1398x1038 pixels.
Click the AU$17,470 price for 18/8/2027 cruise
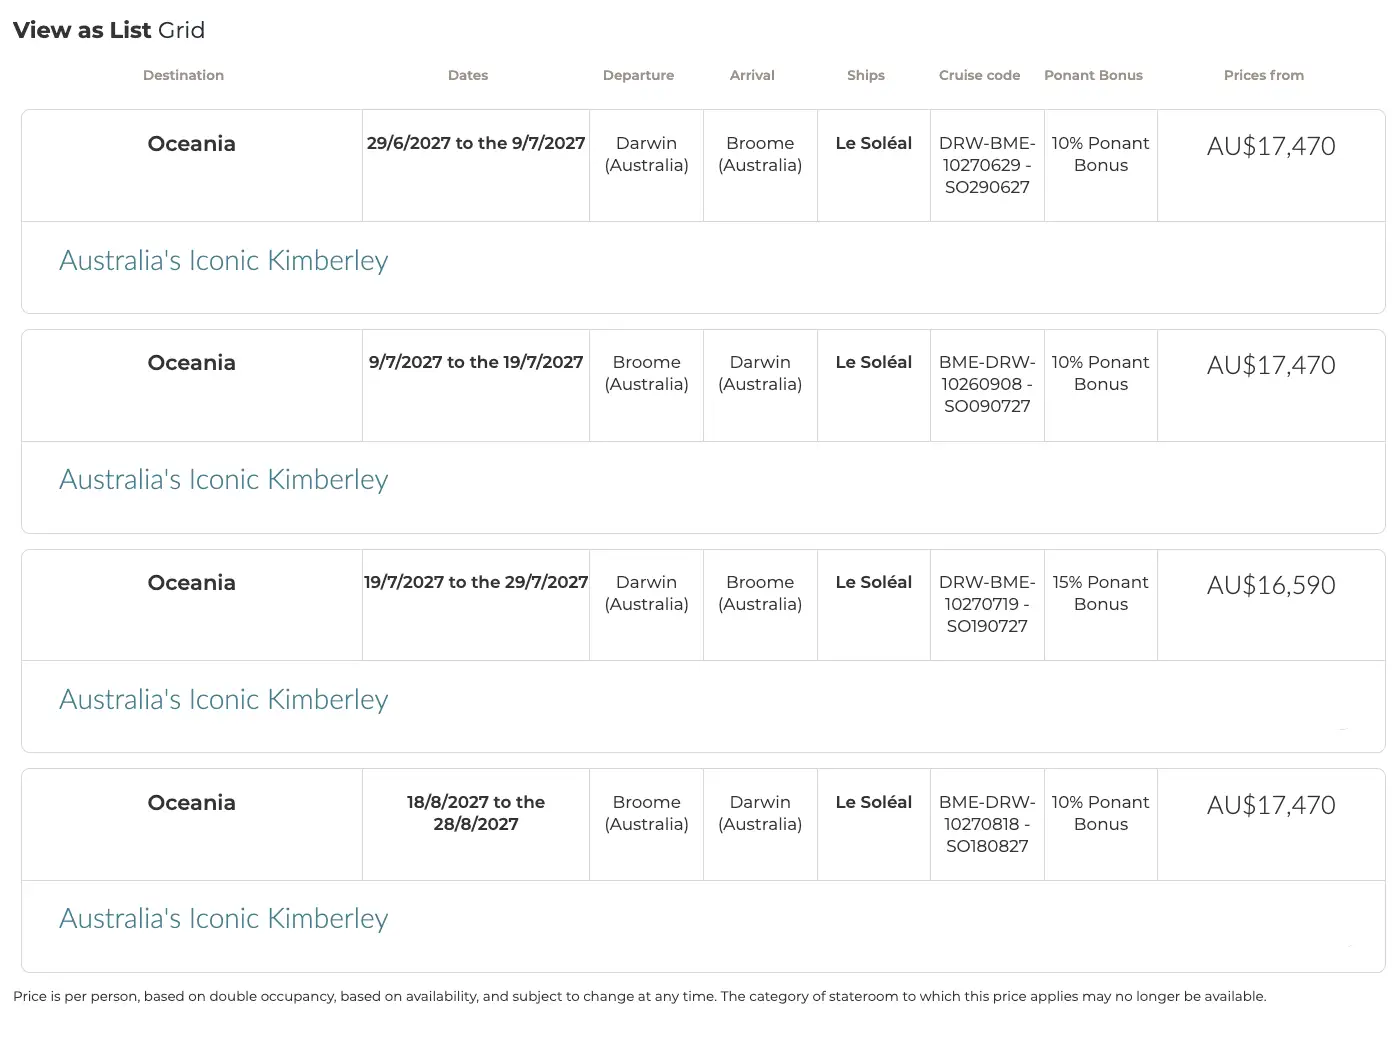point(1271,805)
